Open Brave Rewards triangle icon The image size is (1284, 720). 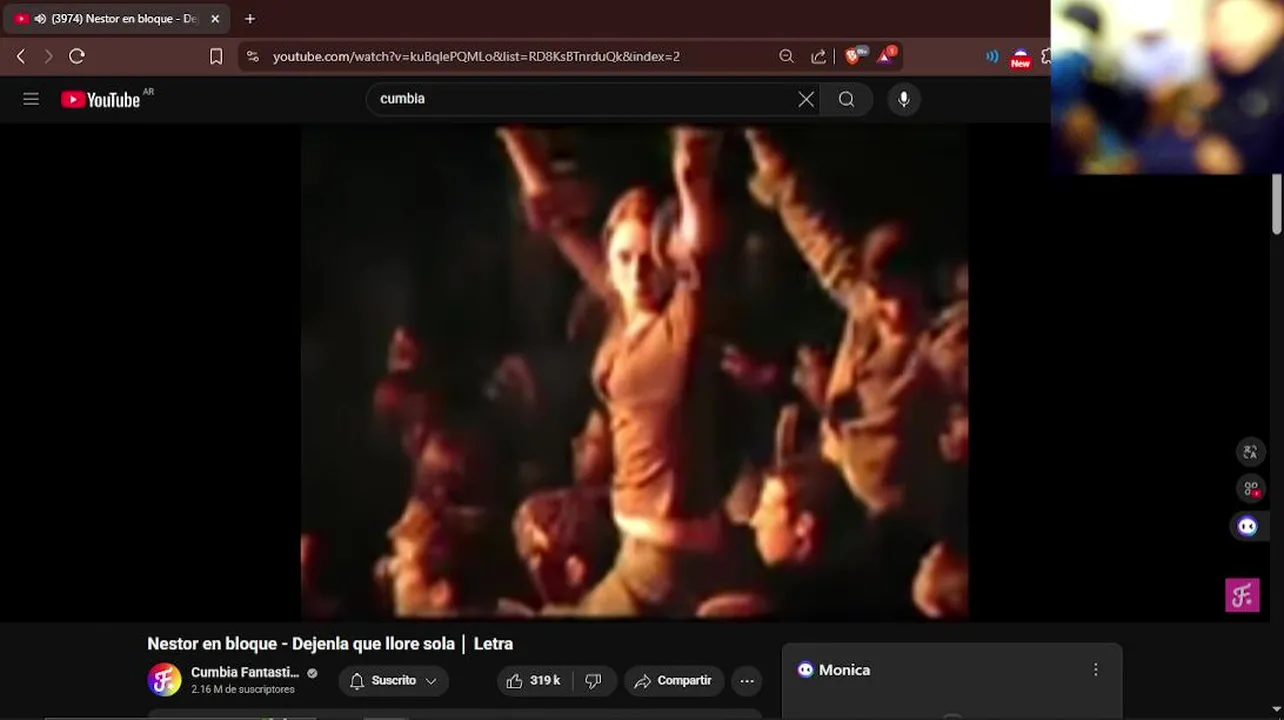coord(887,55)
